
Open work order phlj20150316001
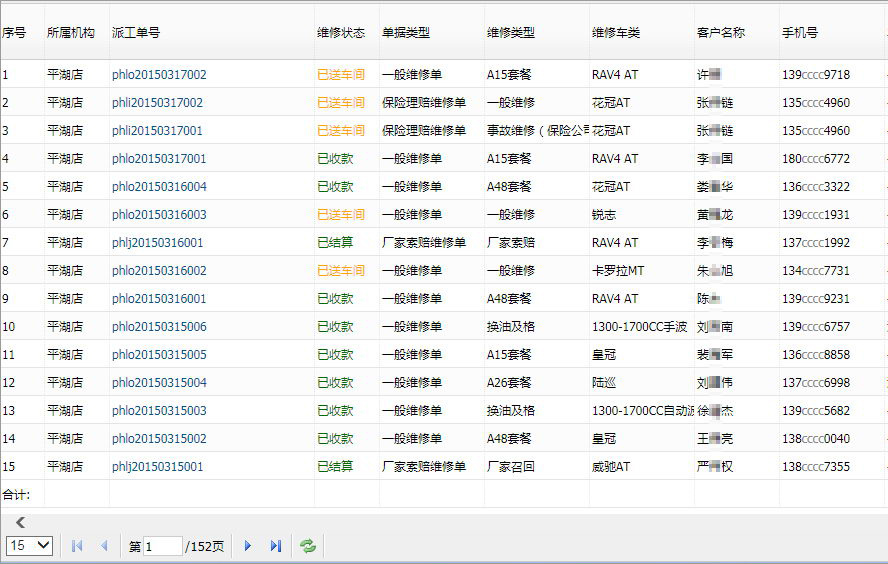tap(157, 243)
